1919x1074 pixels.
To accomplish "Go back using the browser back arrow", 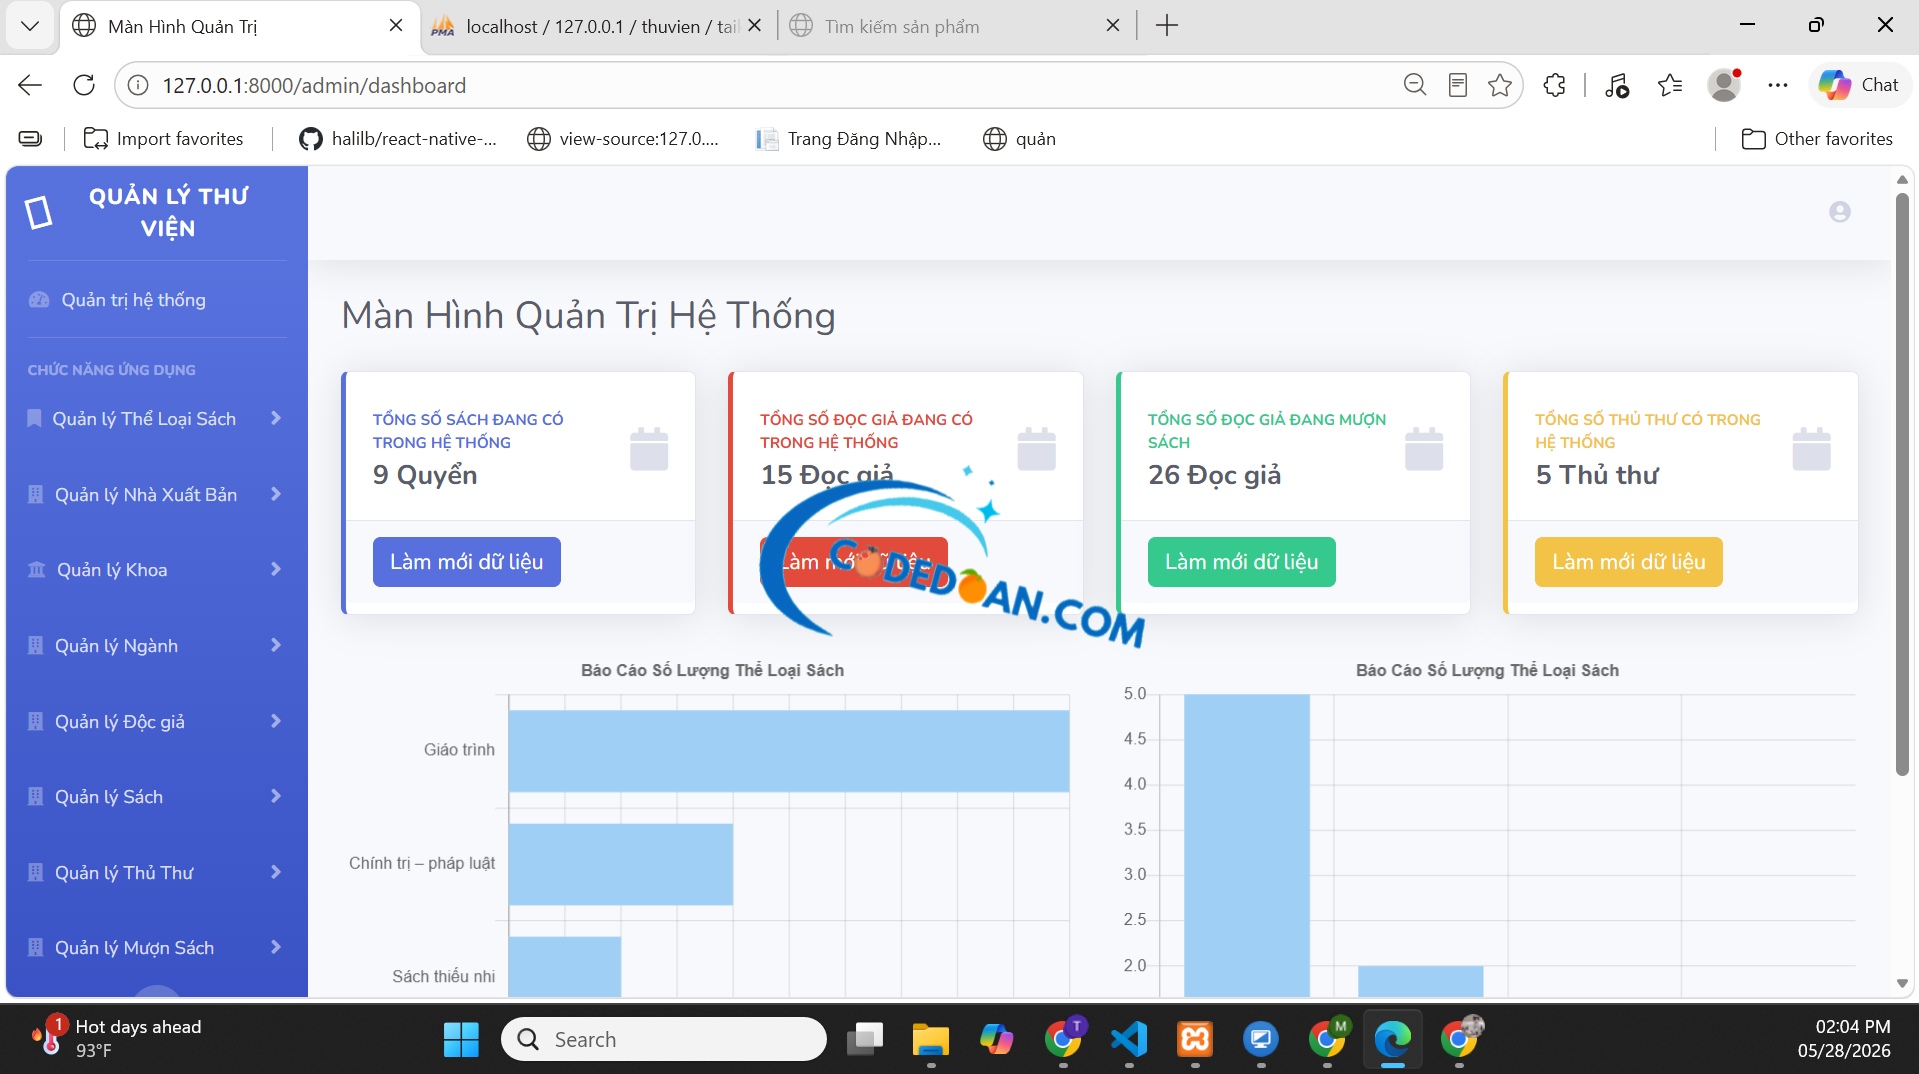I will click(30, 85).
